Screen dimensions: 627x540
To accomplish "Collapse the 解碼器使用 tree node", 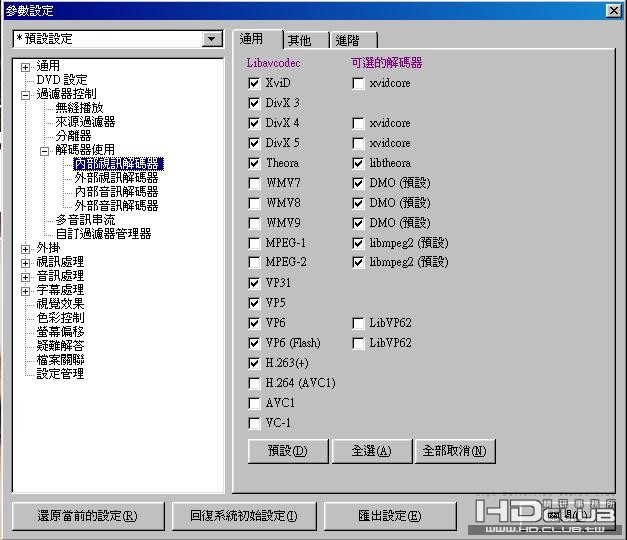I will pyautogui.click(x=44, y=151).
